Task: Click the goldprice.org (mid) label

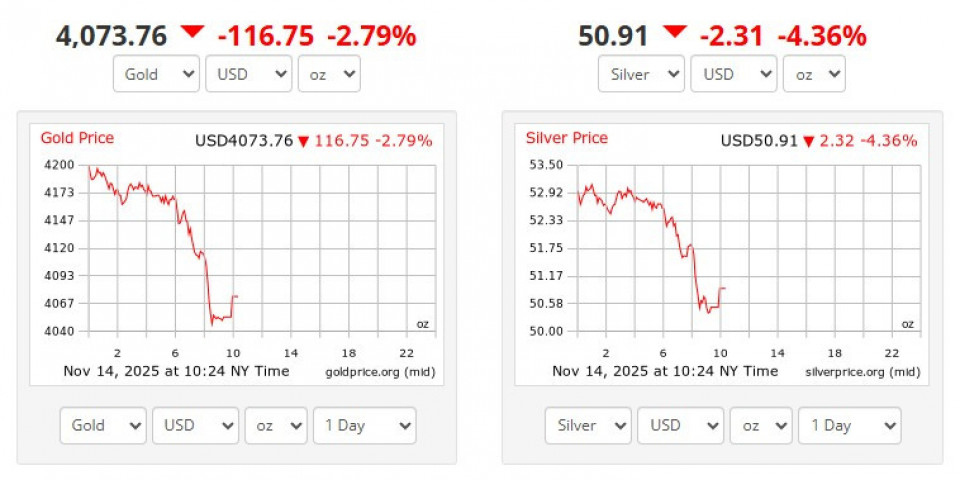Action: click(x=380, y=372)
